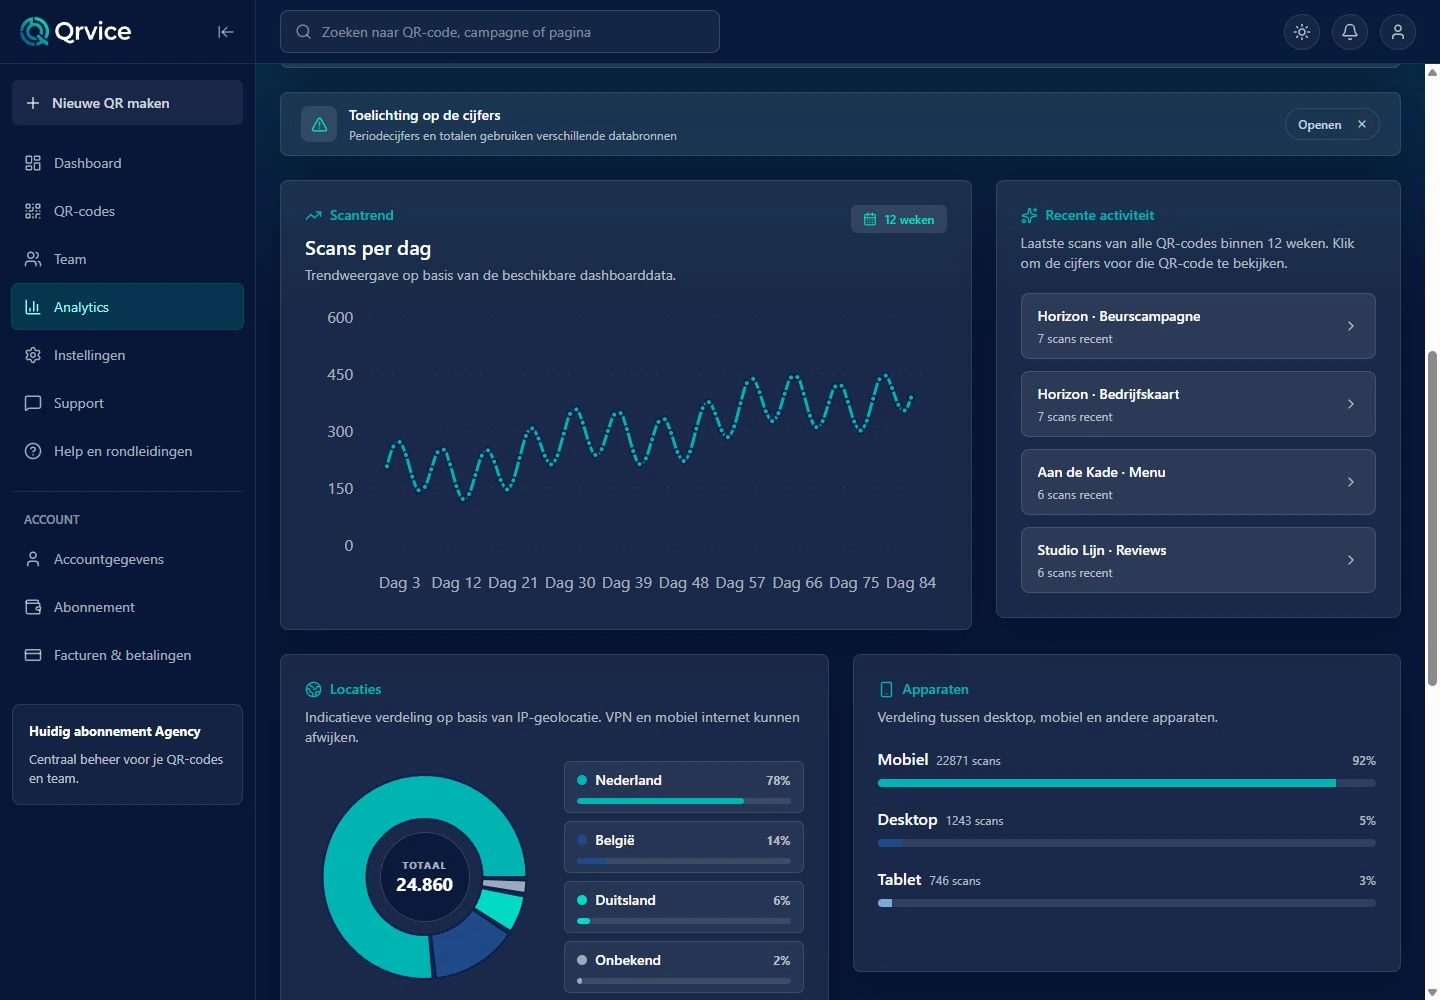The width and height of the screenshot is (1440, 1000).
Task: Click the Support chat icon
Action: click(33, 403)
